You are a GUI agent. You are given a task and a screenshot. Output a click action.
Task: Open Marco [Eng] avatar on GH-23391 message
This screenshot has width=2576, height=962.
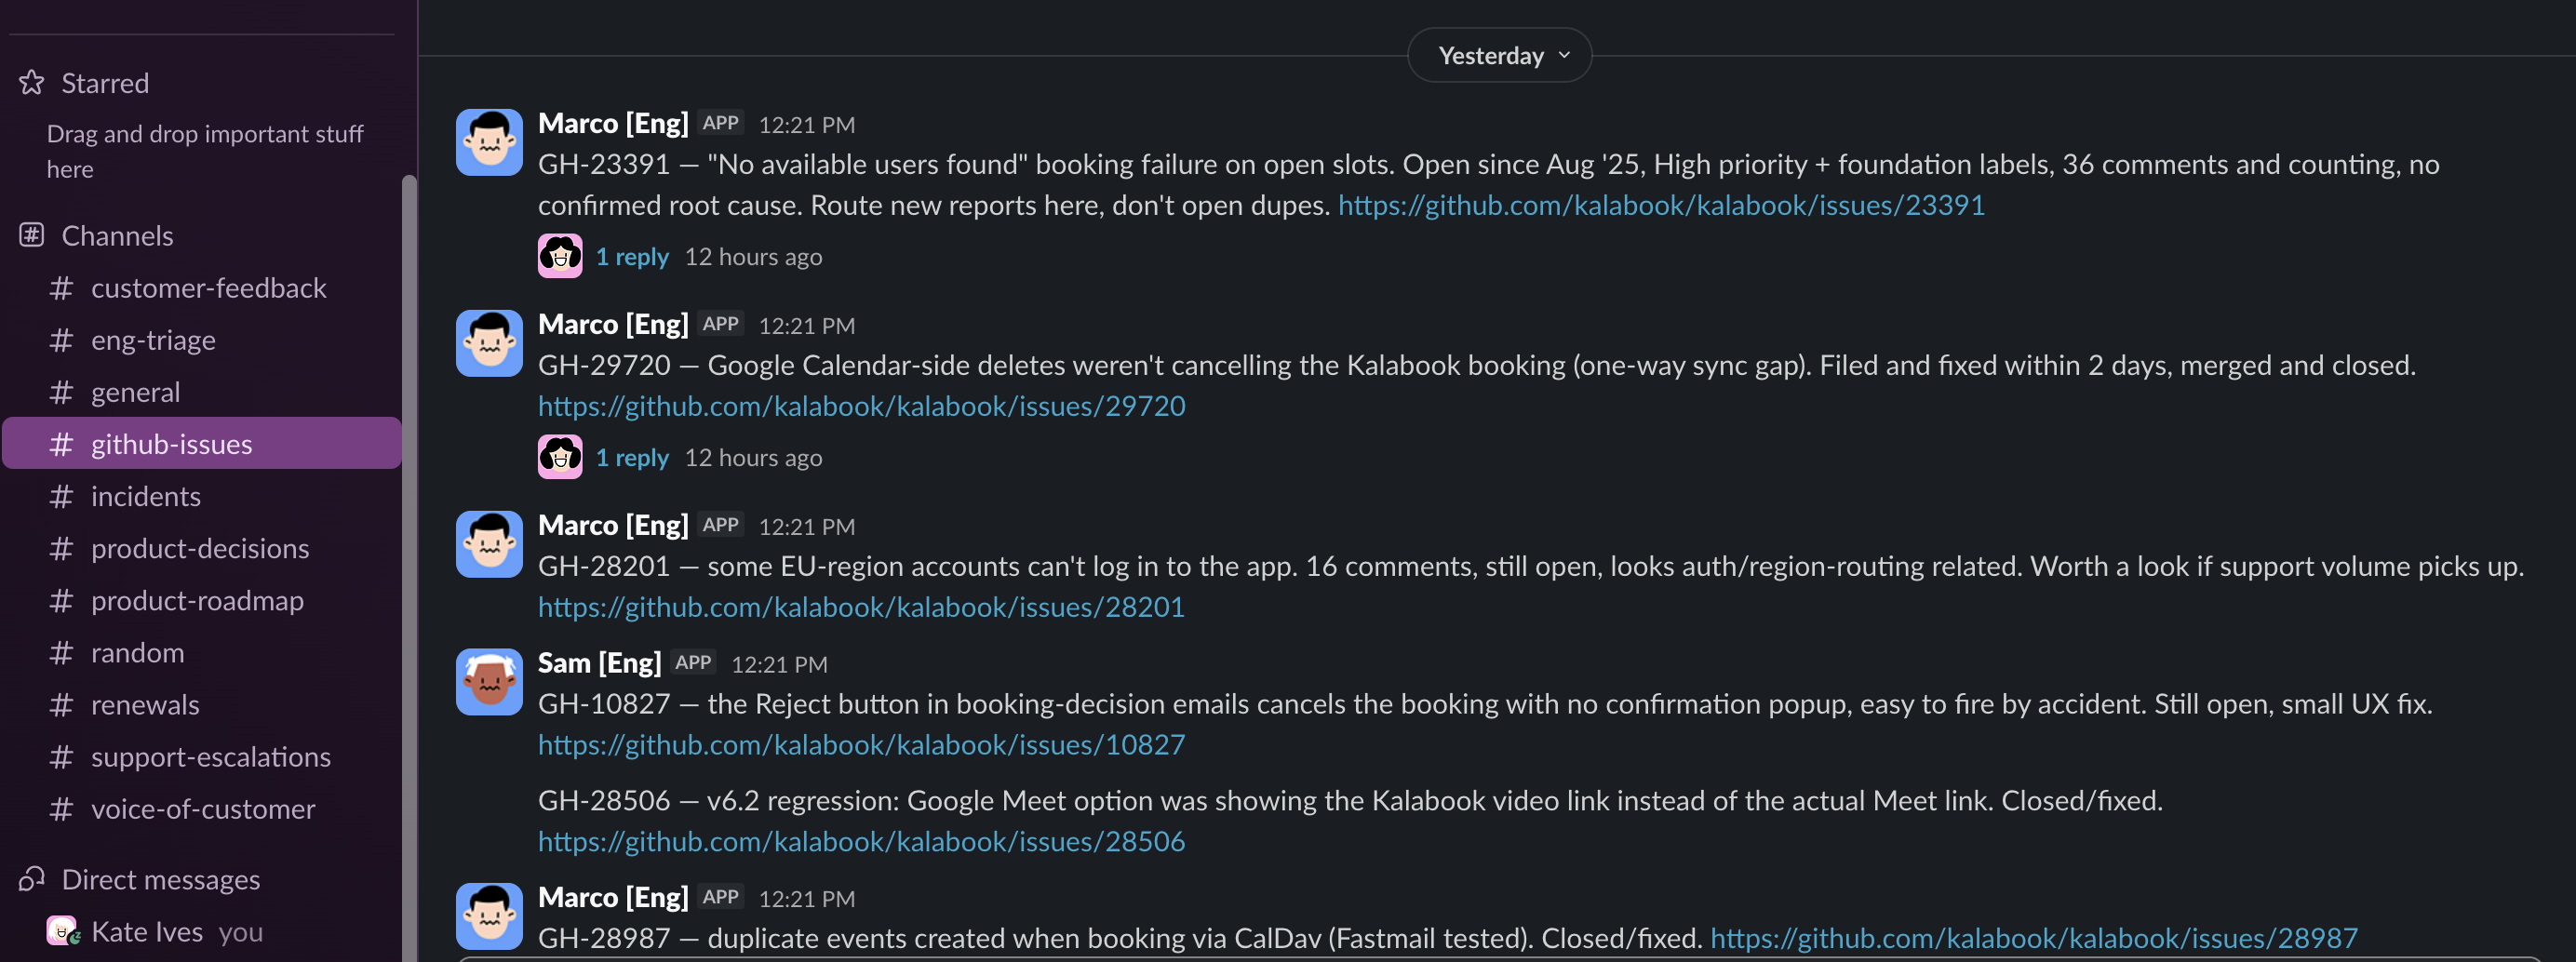(x=489, y=142)
